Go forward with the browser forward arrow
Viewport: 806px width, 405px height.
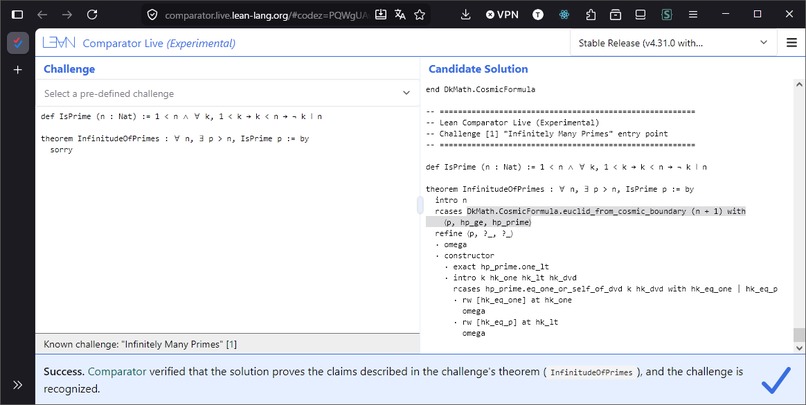tap(67, 14)
